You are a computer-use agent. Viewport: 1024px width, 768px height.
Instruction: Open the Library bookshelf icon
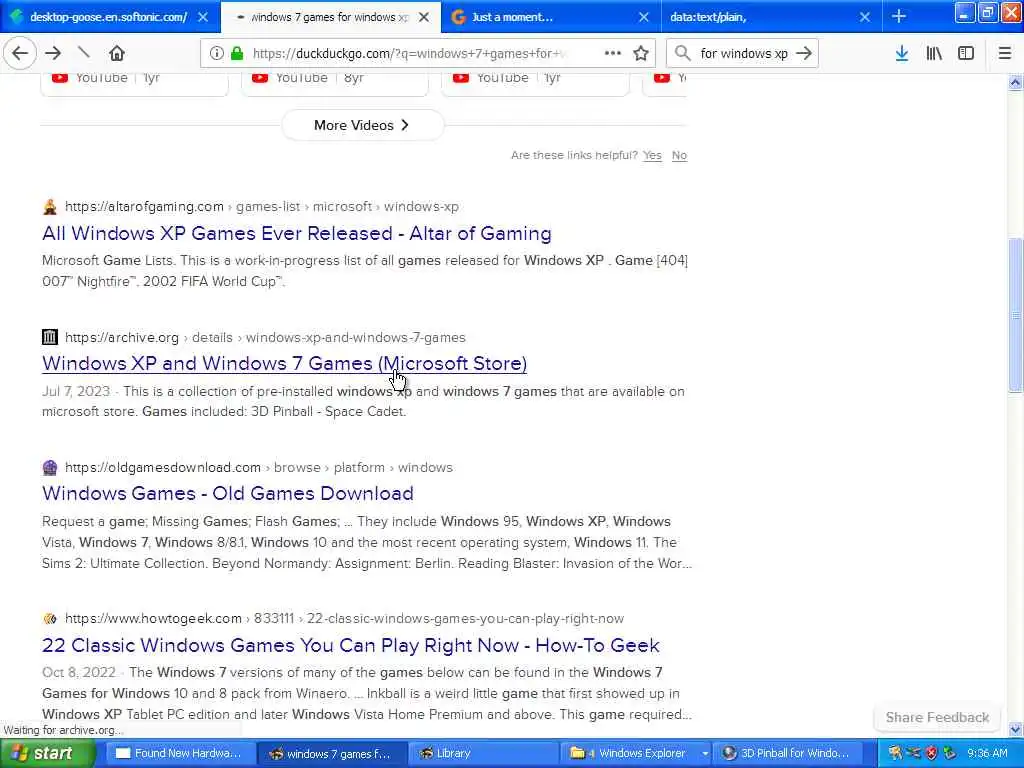[x=934, y=54]
